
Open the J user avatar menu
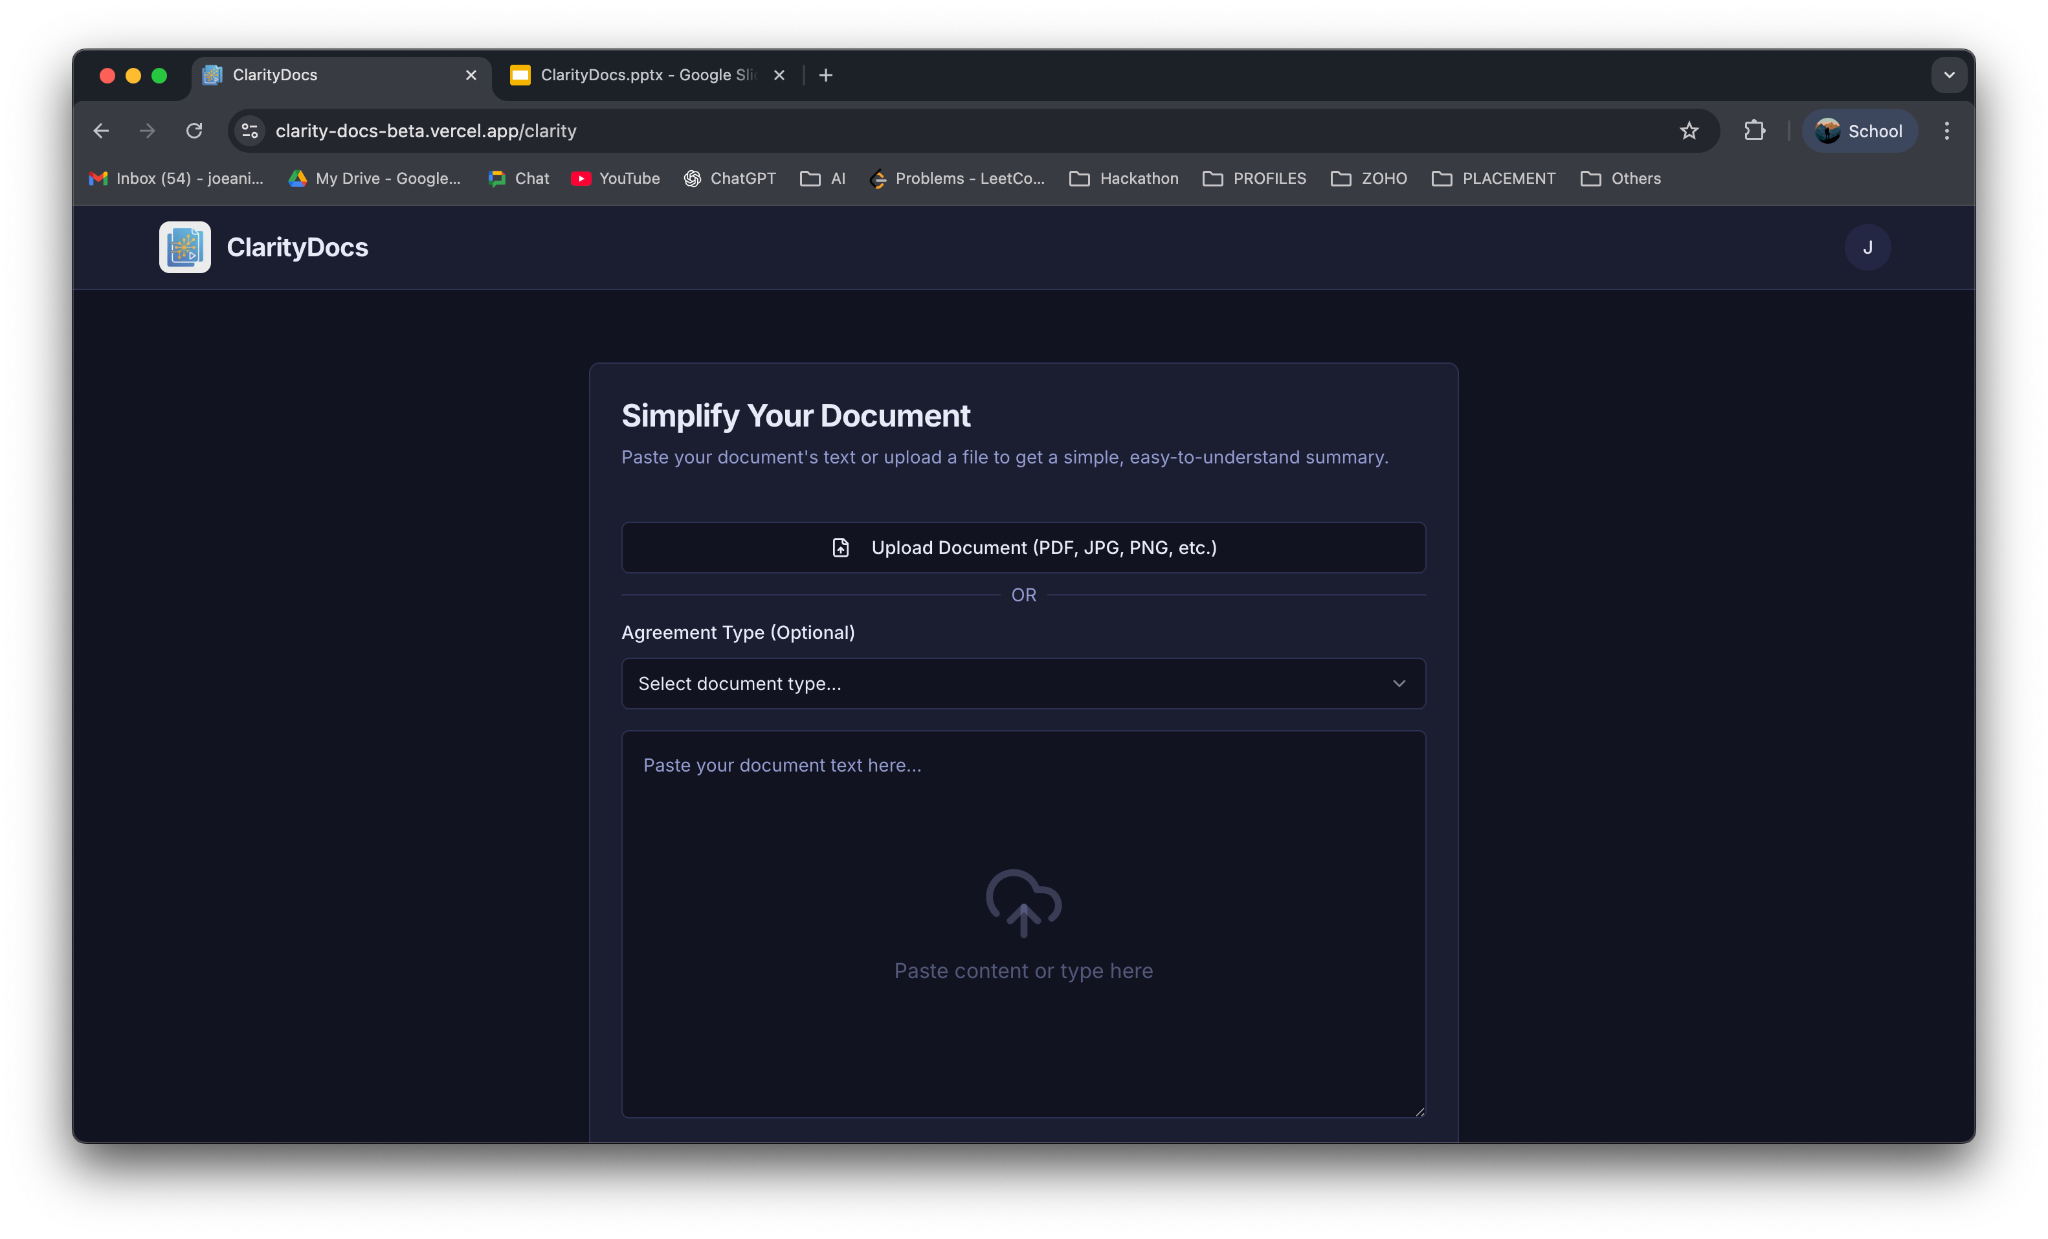coord(1867,247)
